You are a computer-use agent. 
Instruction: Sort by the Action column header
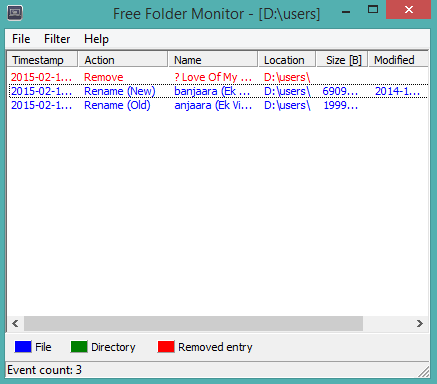[123, 60]
